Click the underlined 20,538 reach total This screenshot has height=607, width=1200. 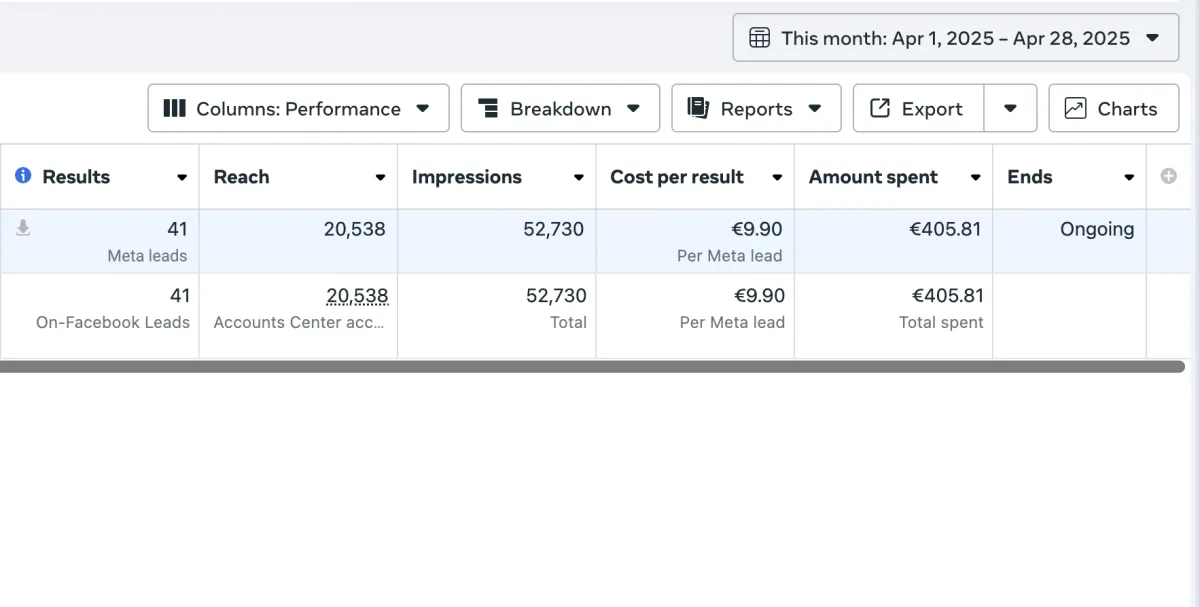(357, 296)
